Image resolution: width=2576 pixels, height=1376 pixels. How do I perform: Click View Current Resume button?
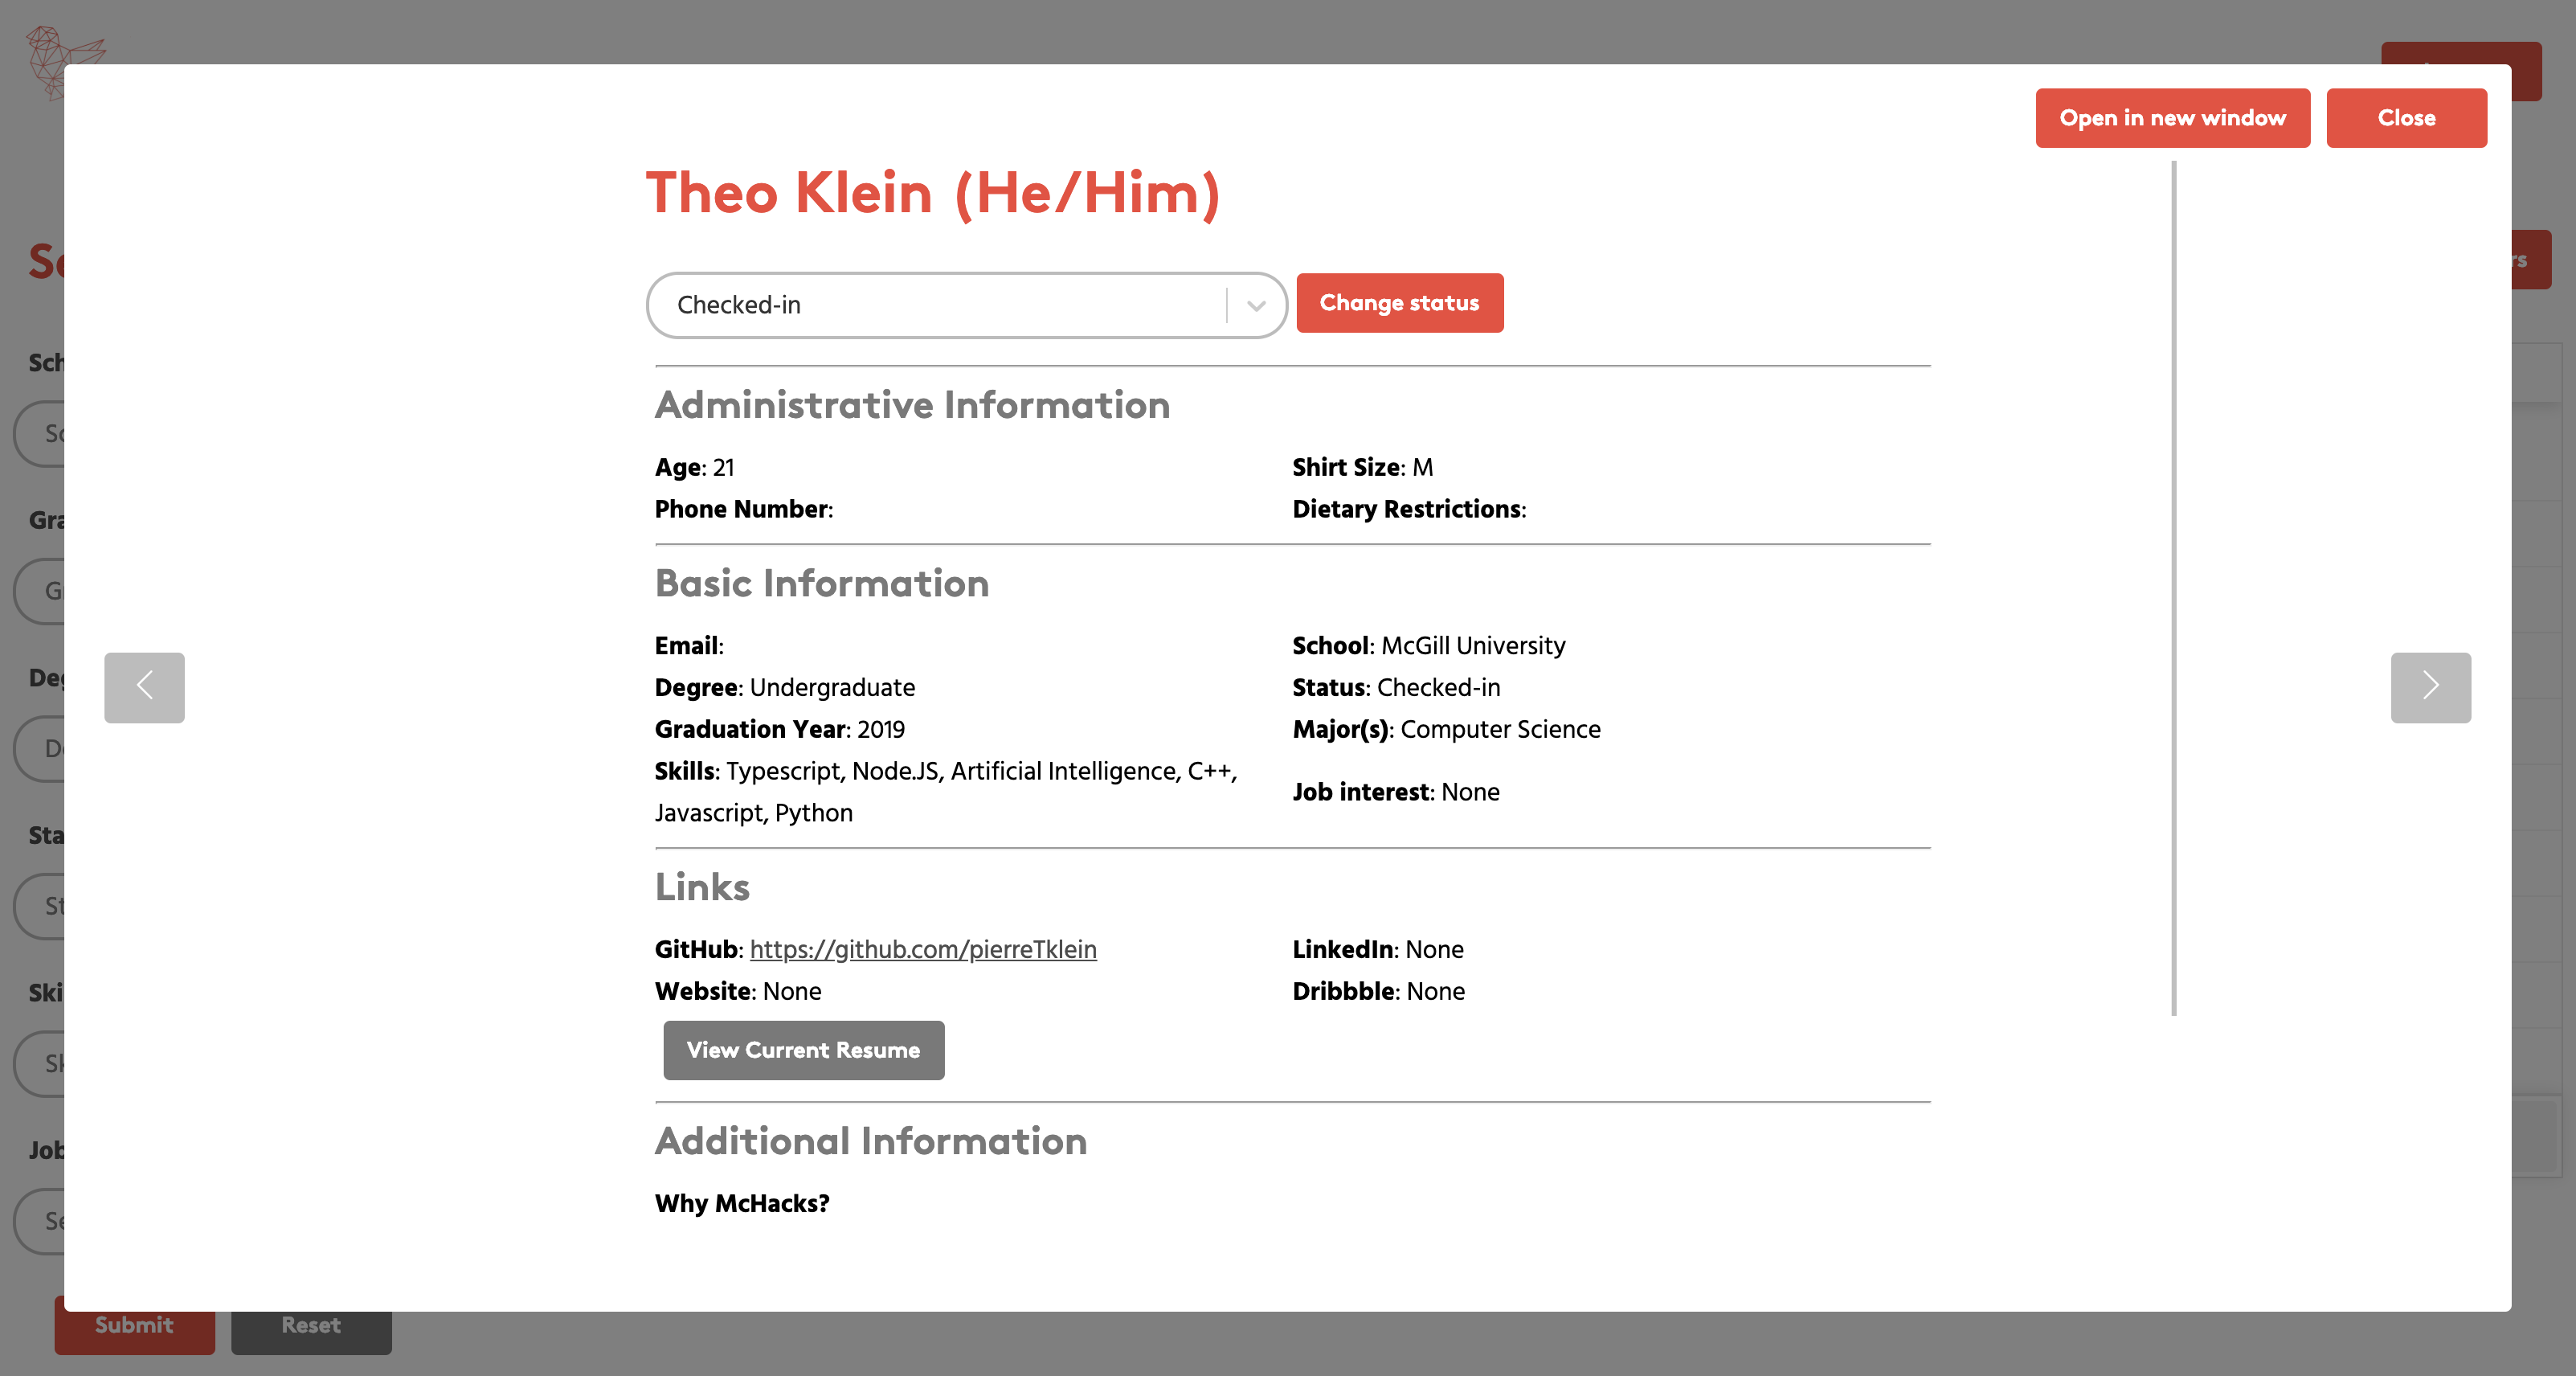[x=803, y=1050]
